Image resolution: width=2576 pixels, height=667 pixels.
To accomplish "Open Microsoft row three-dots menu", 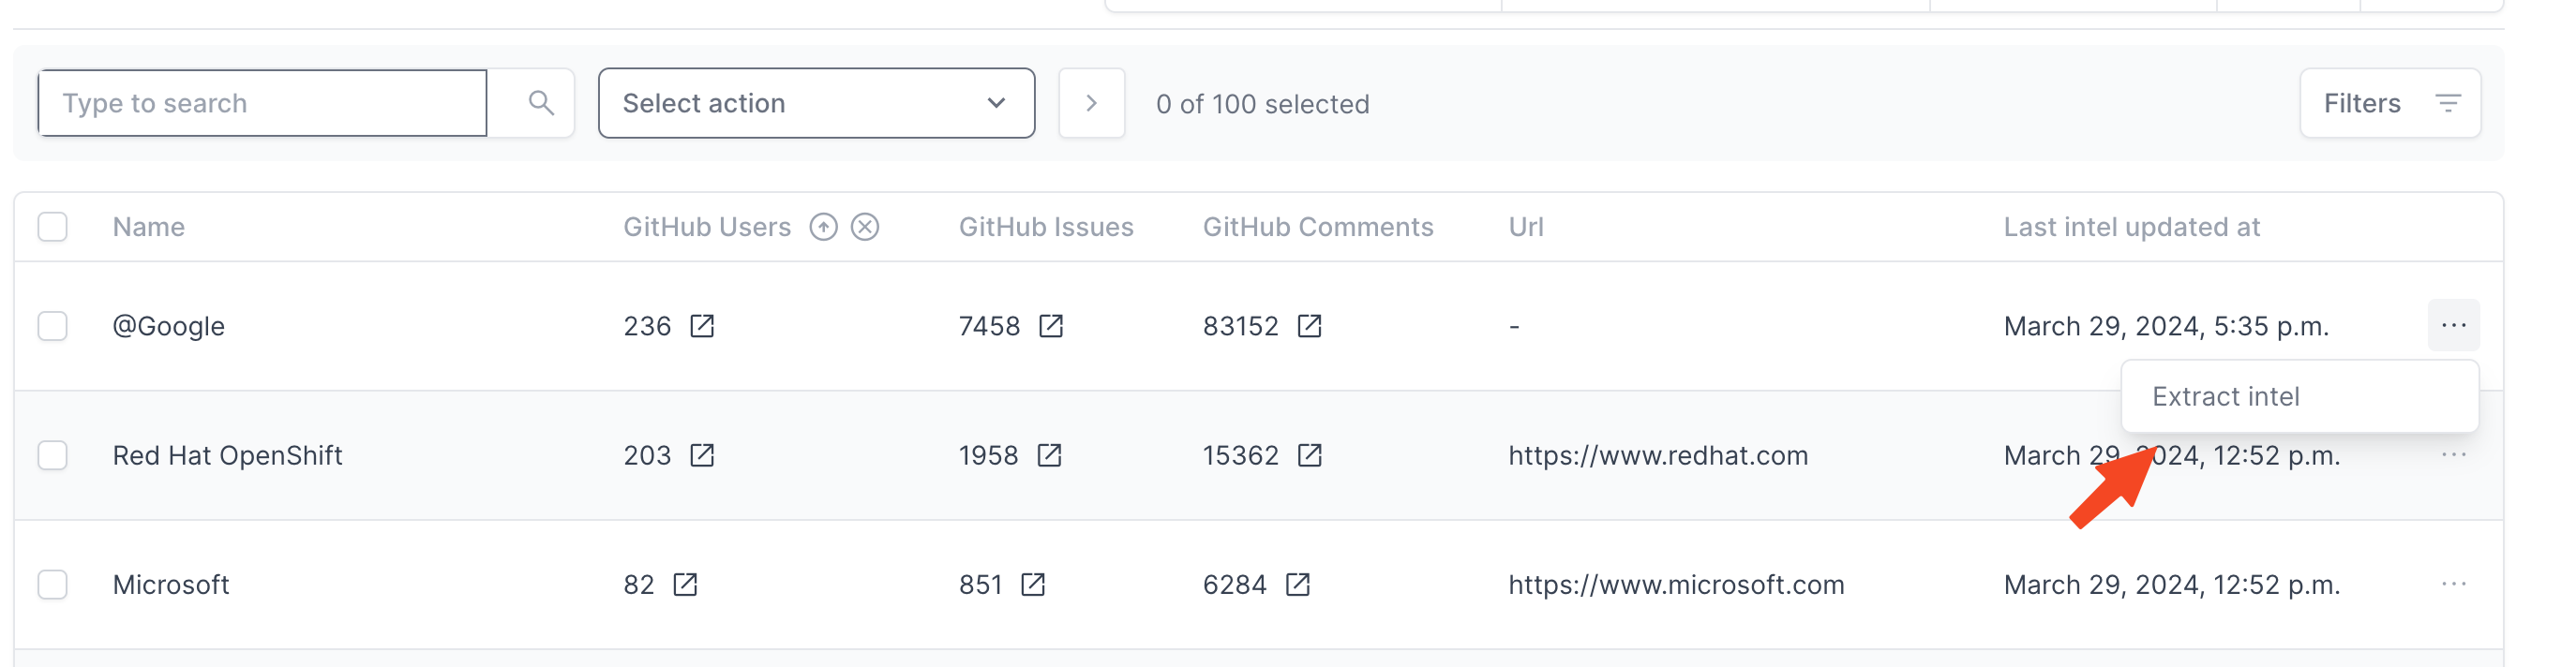I will pos(2453,584).
